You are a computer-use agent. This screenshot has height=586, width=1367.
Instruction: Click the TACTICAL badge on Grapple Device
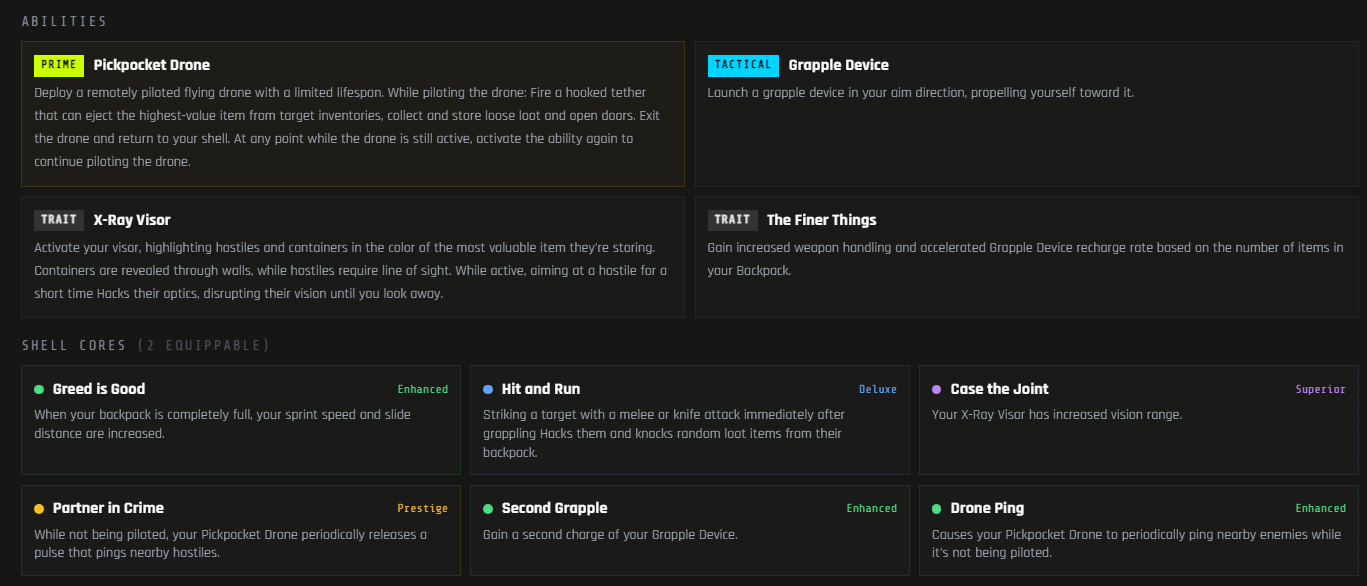point(743,65)
